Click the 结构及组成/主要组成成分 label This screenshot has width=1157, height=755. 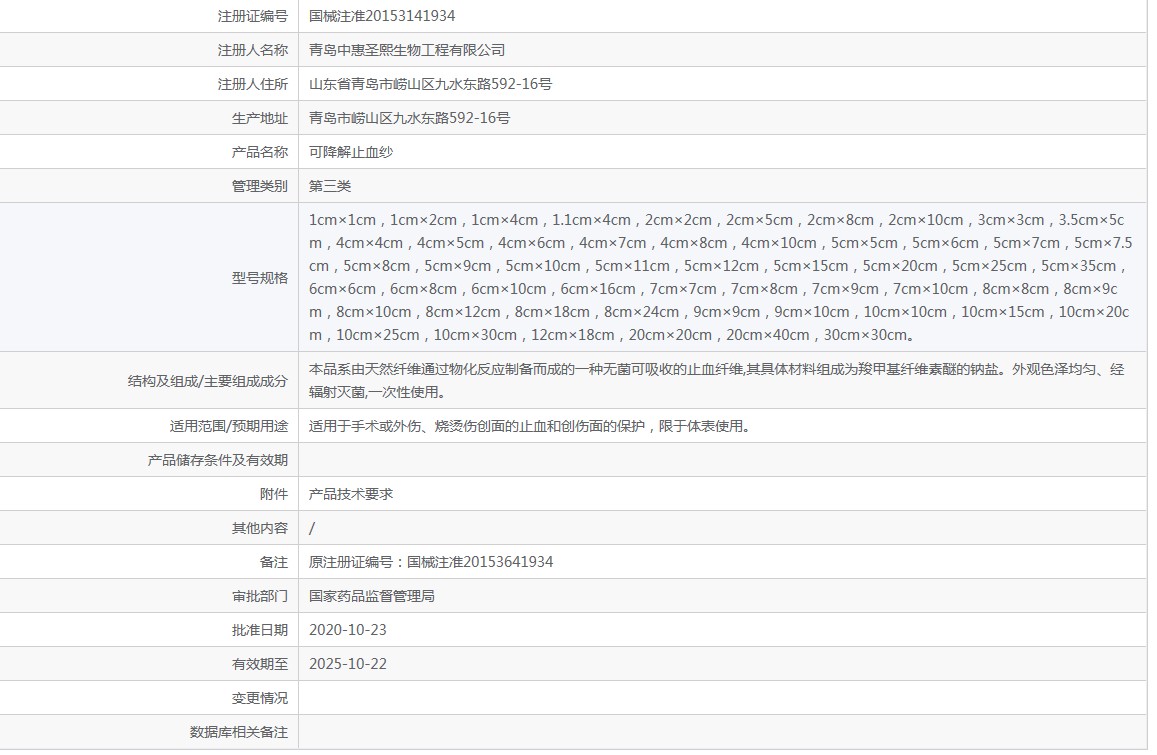(x=207, y=381)
